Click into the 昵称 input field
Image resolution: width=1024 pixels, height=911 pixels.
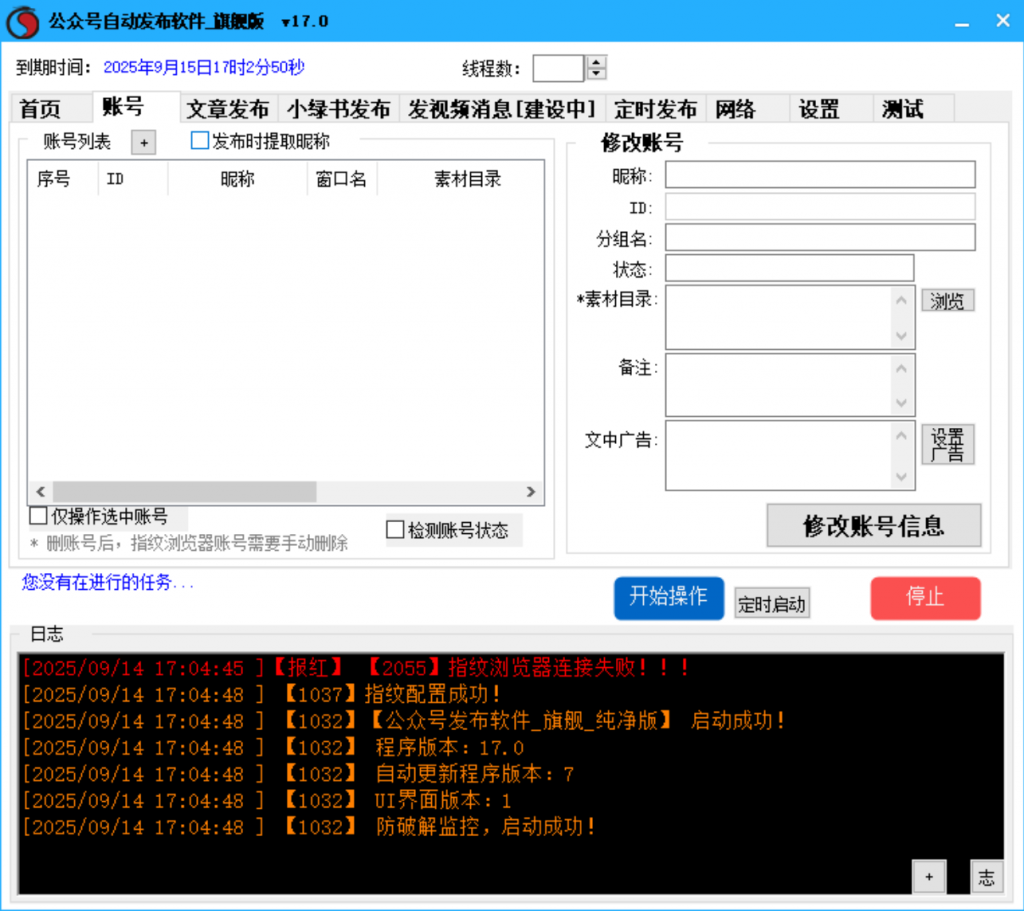pos(819,175)
